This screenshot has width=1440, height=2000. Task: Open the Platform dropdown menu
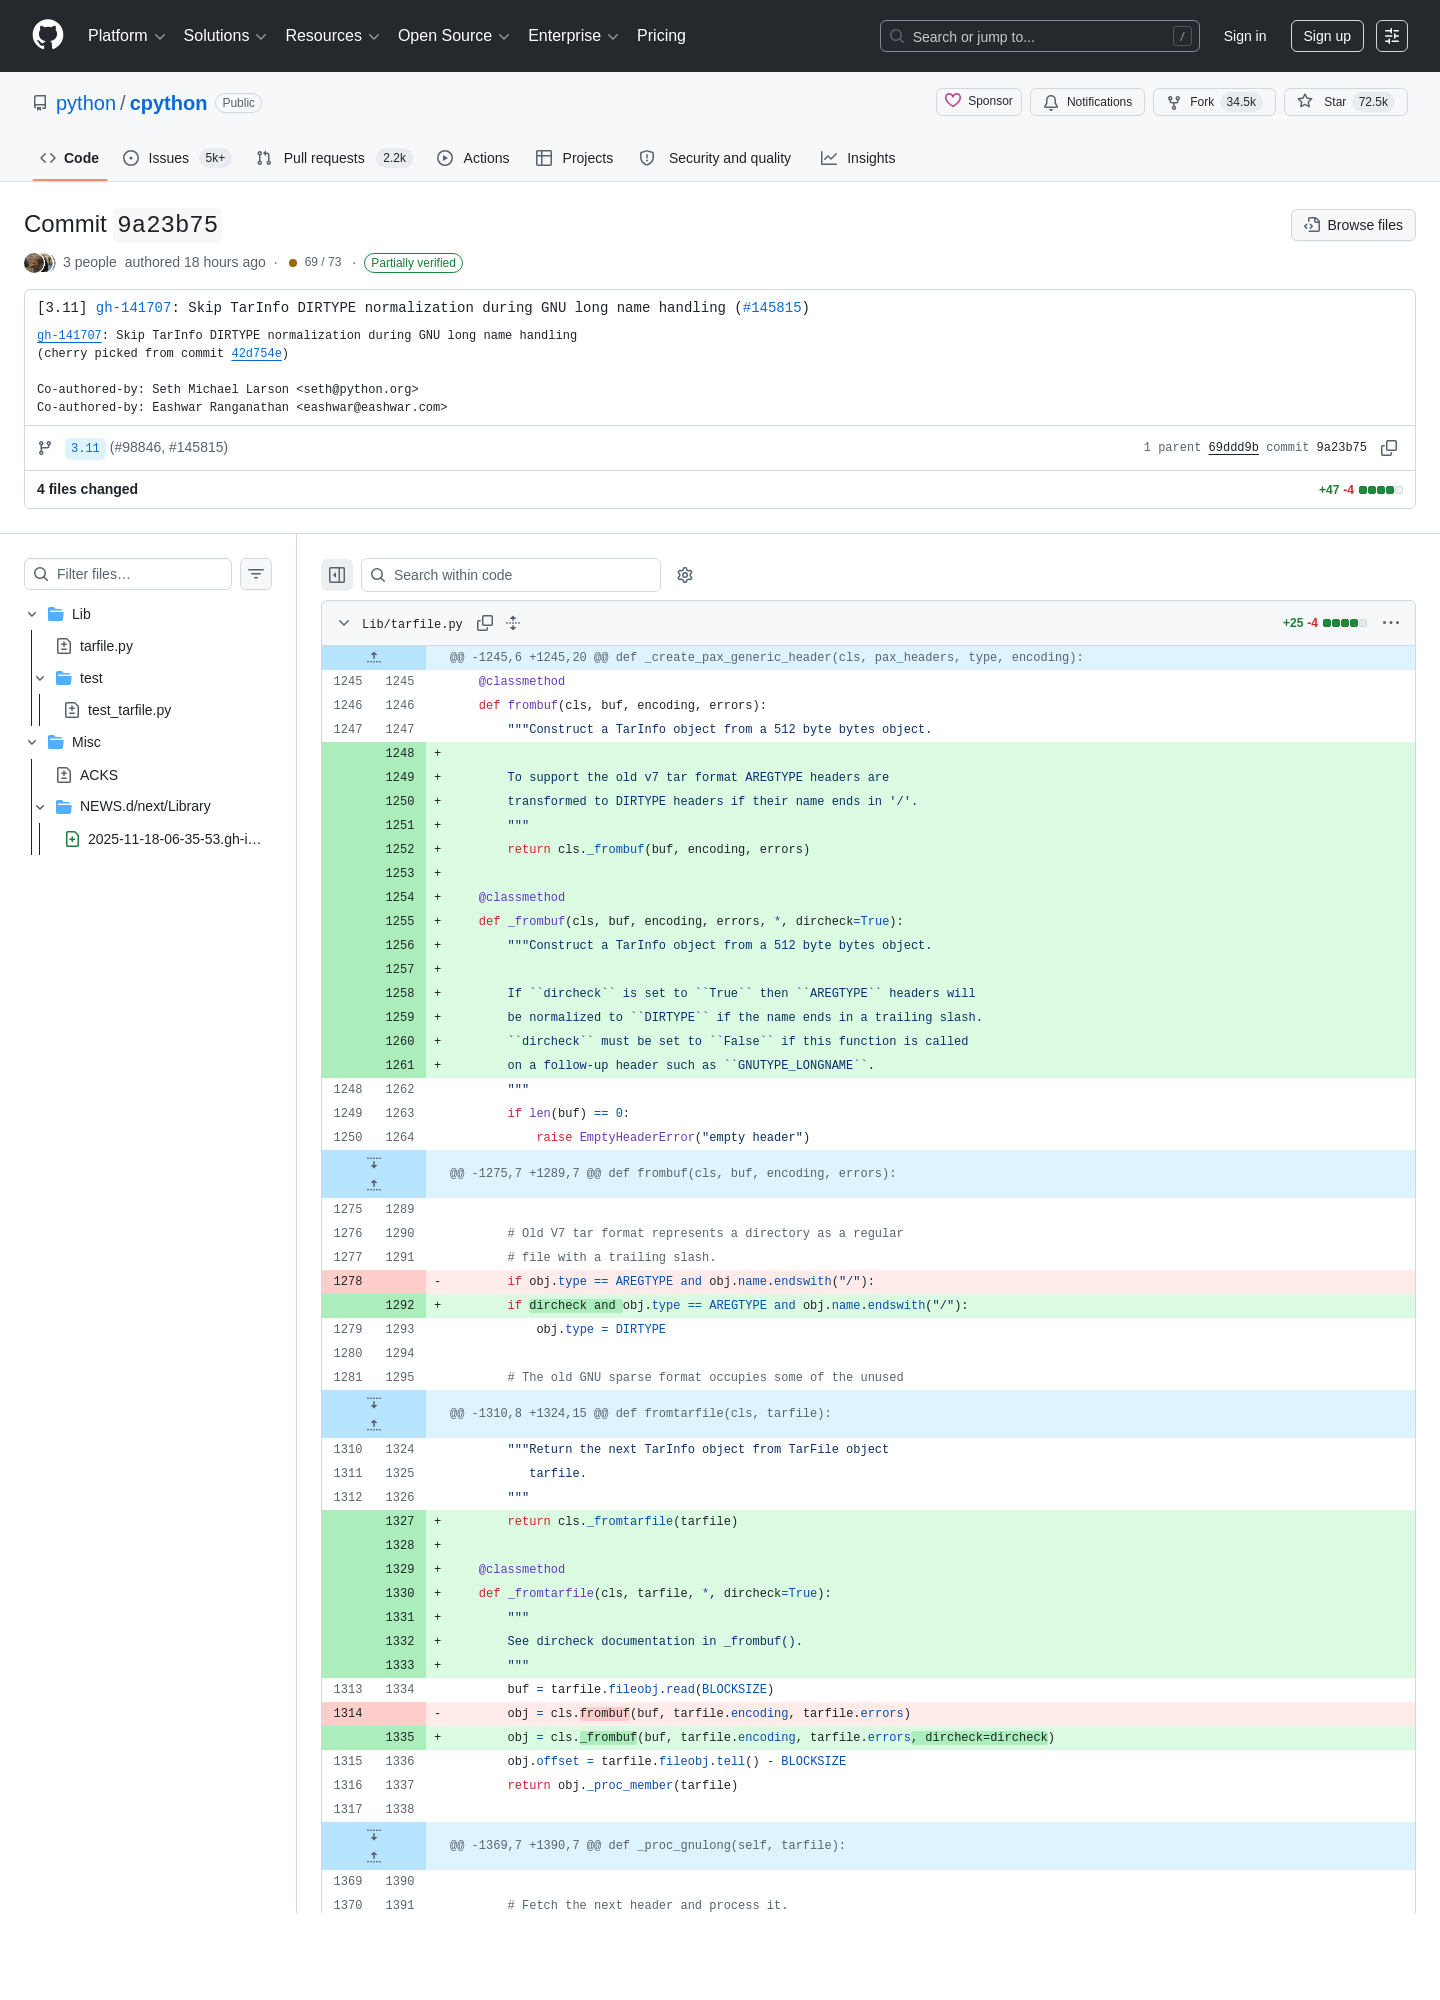point(127,36)
